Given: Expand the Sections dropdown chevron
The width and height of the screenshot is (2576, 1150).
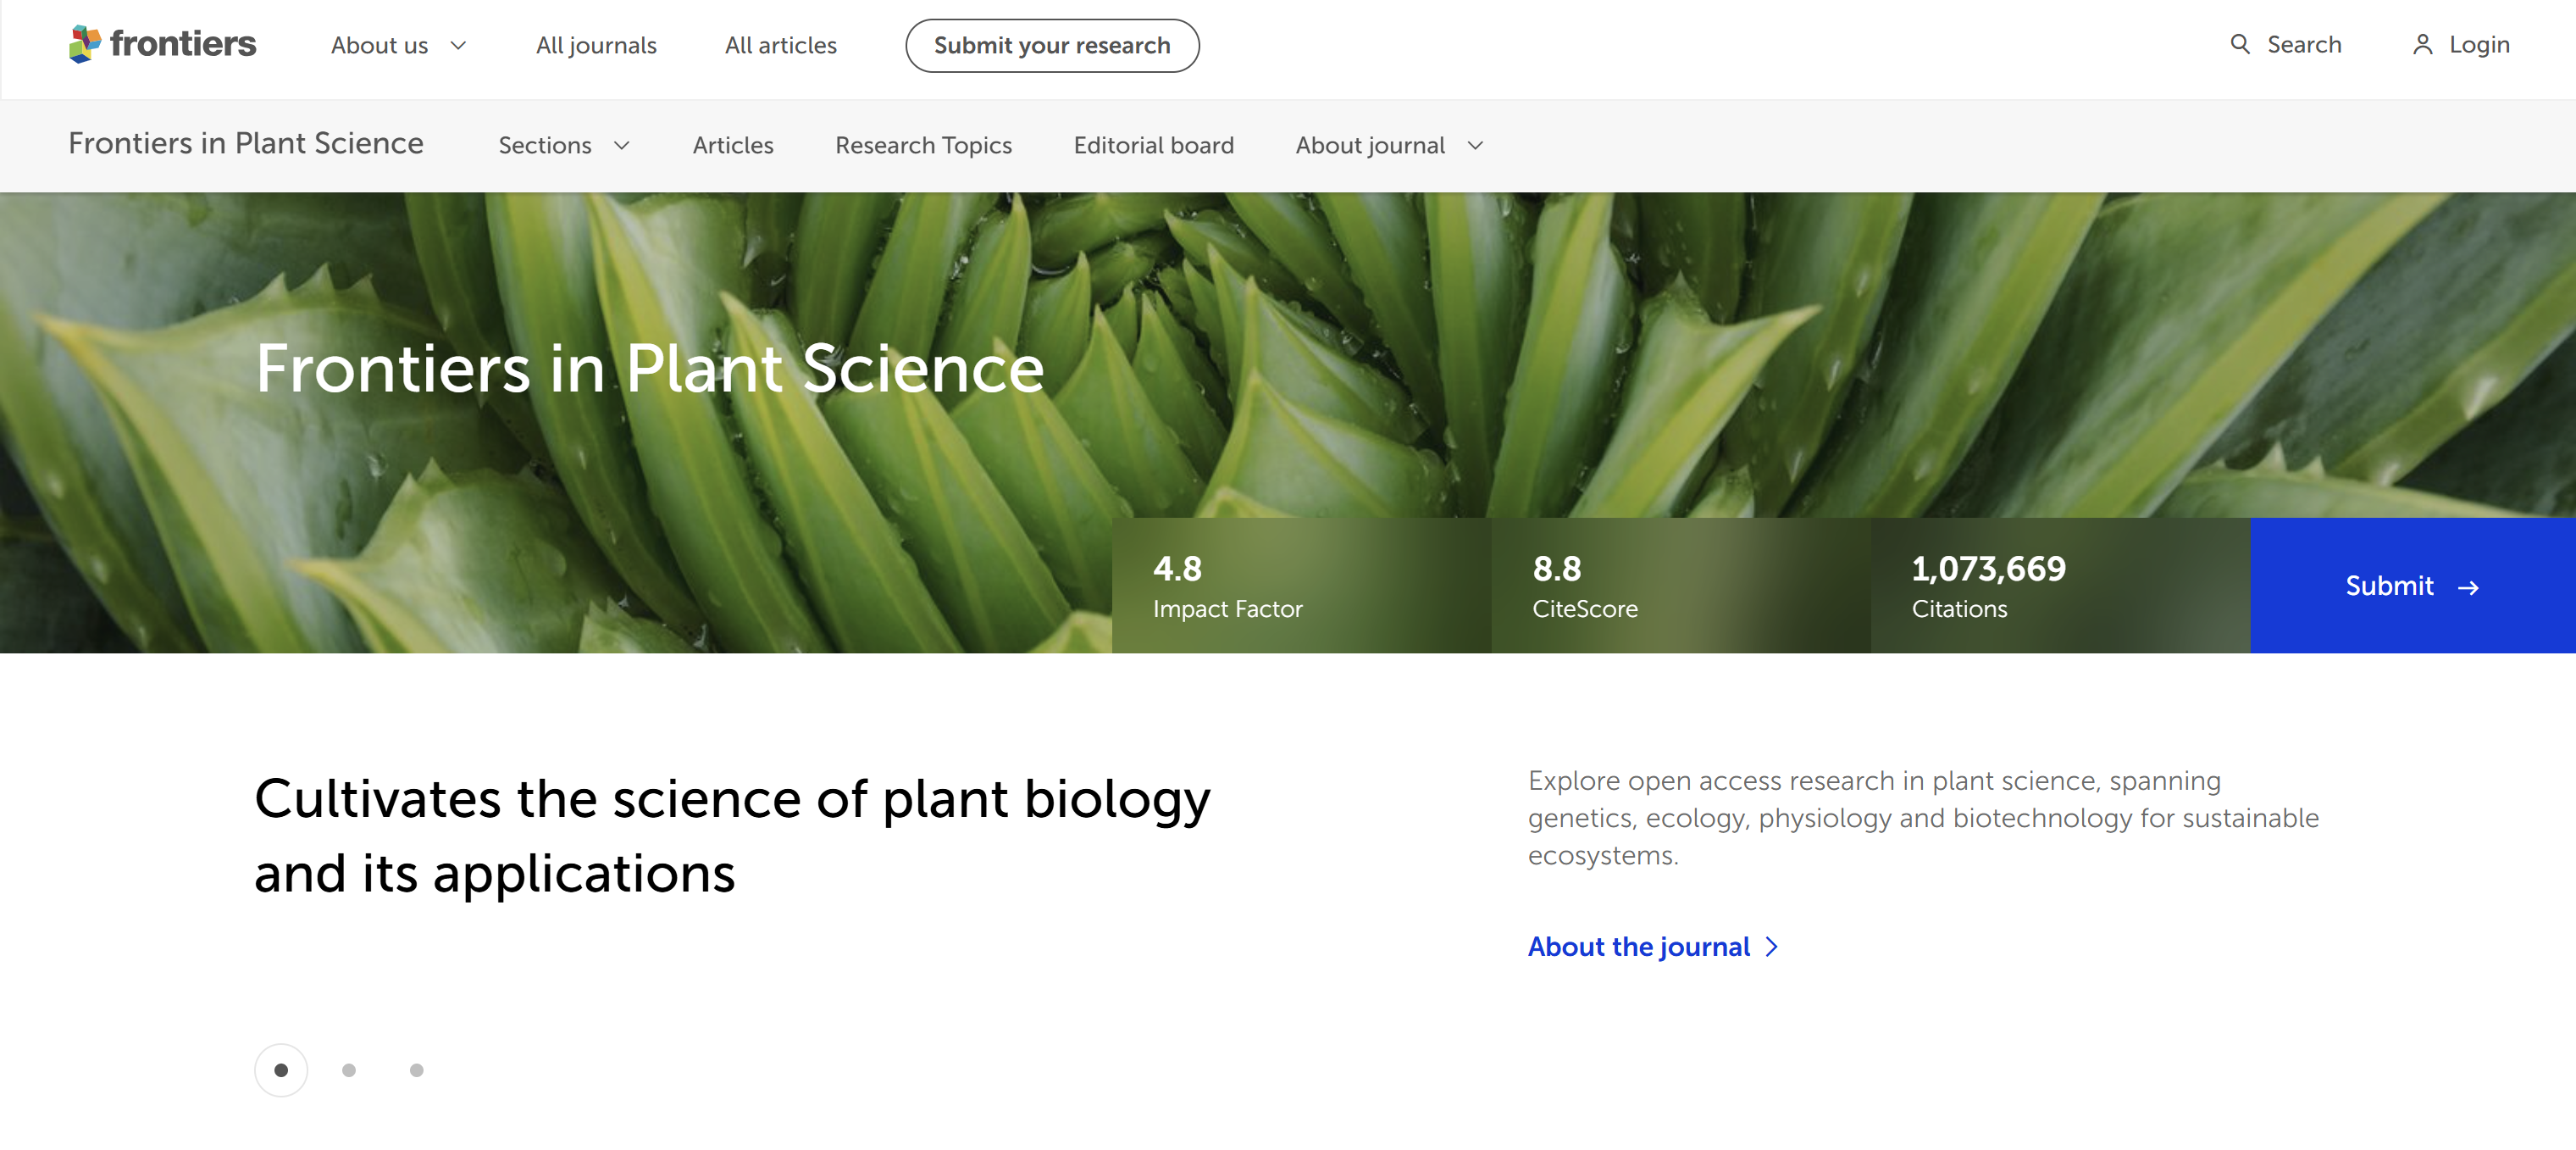Looking at the screenshot, I should pos(622,146).
